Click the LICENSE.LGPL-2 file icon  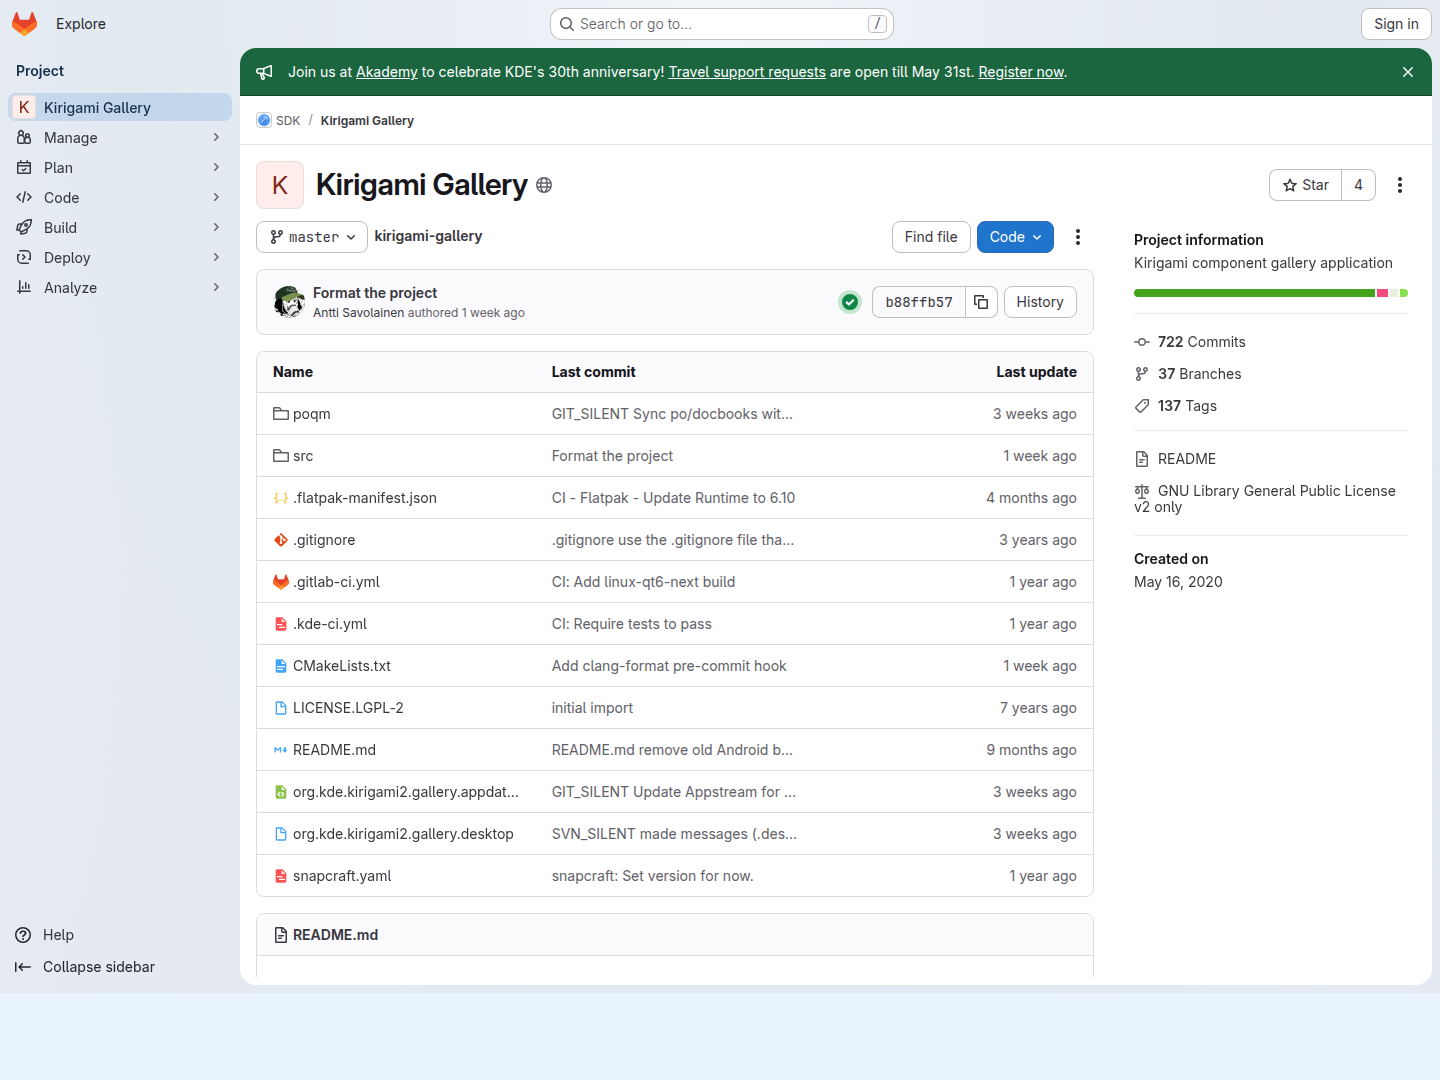281,708
